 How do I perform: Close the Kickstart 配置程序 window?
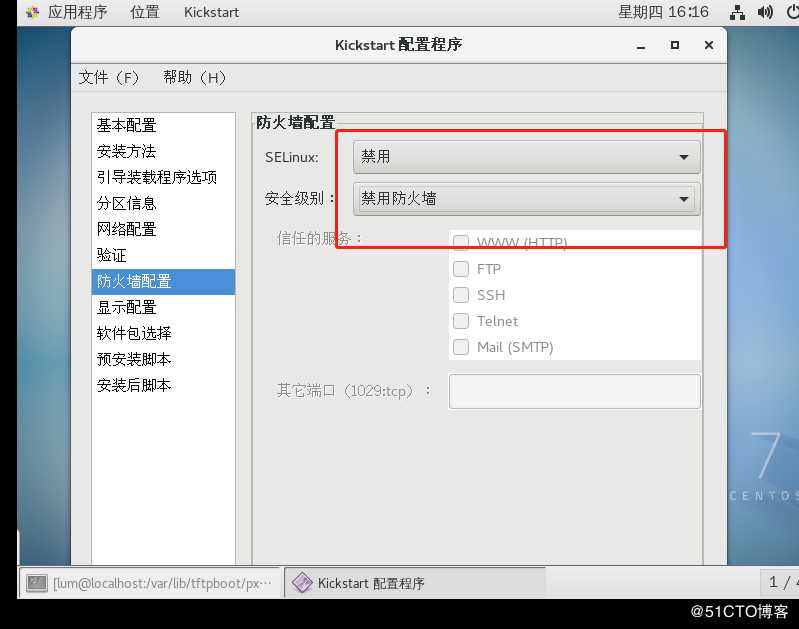pos(708,45)
